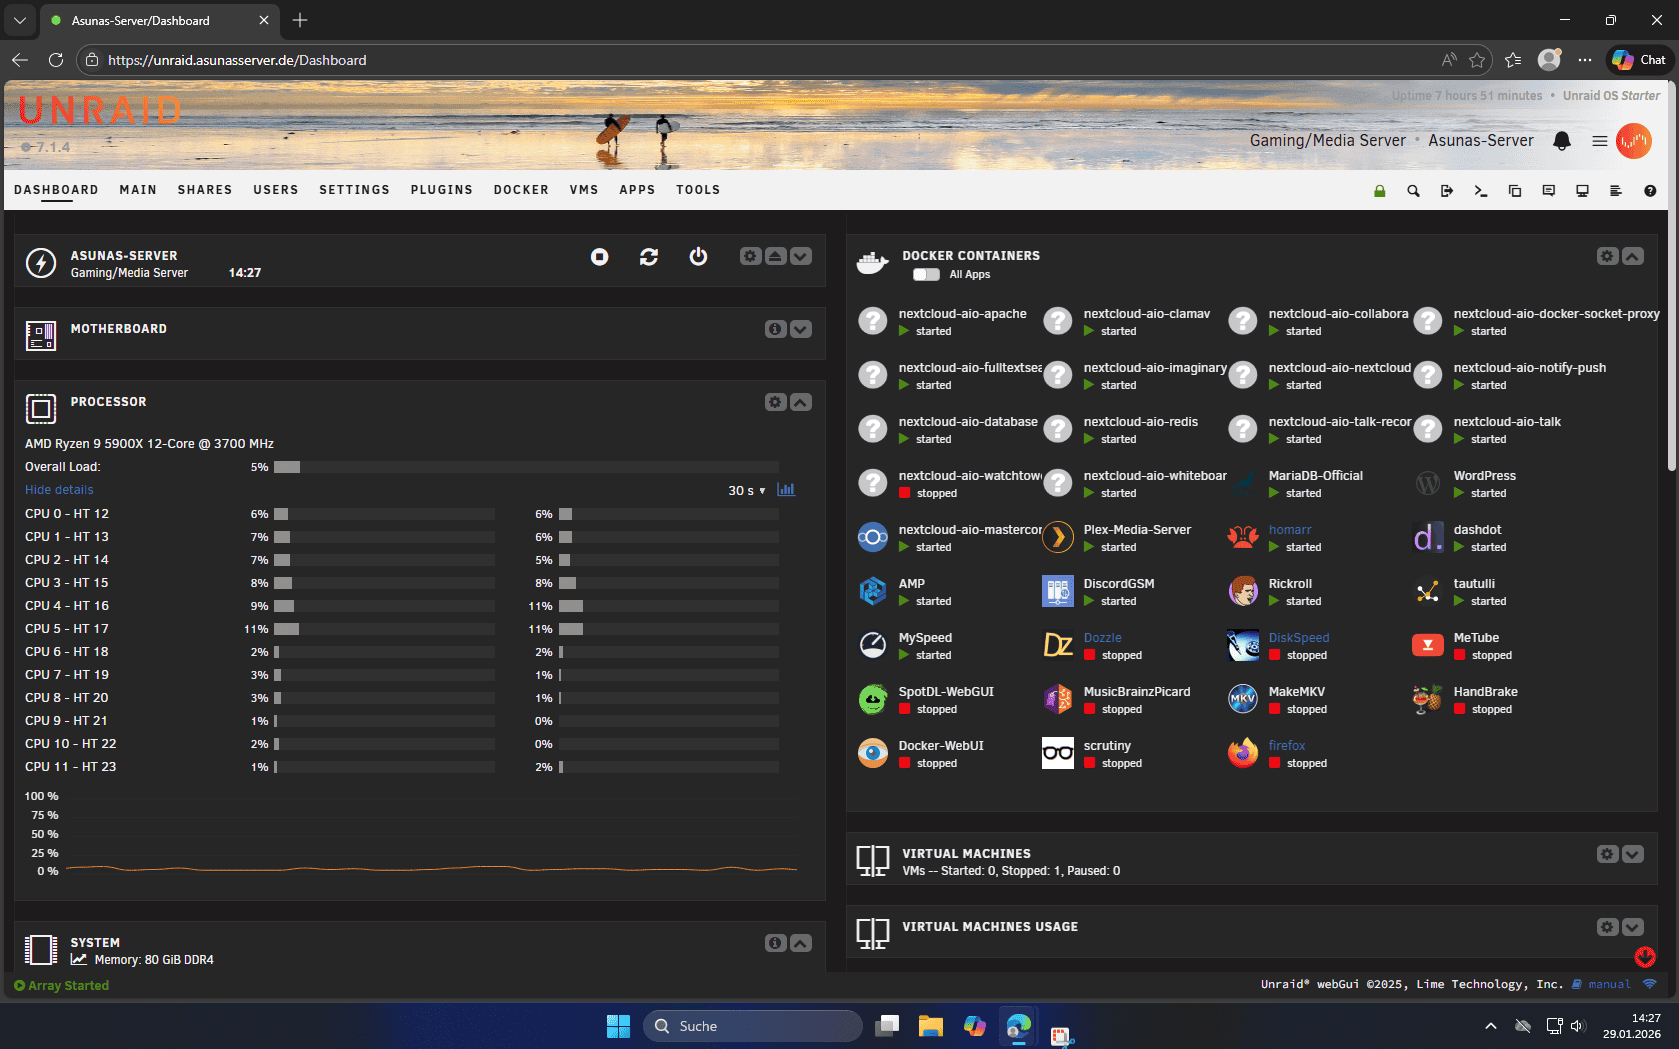
Task: Open the DOCKER menu tab
Action: point(521,190)
